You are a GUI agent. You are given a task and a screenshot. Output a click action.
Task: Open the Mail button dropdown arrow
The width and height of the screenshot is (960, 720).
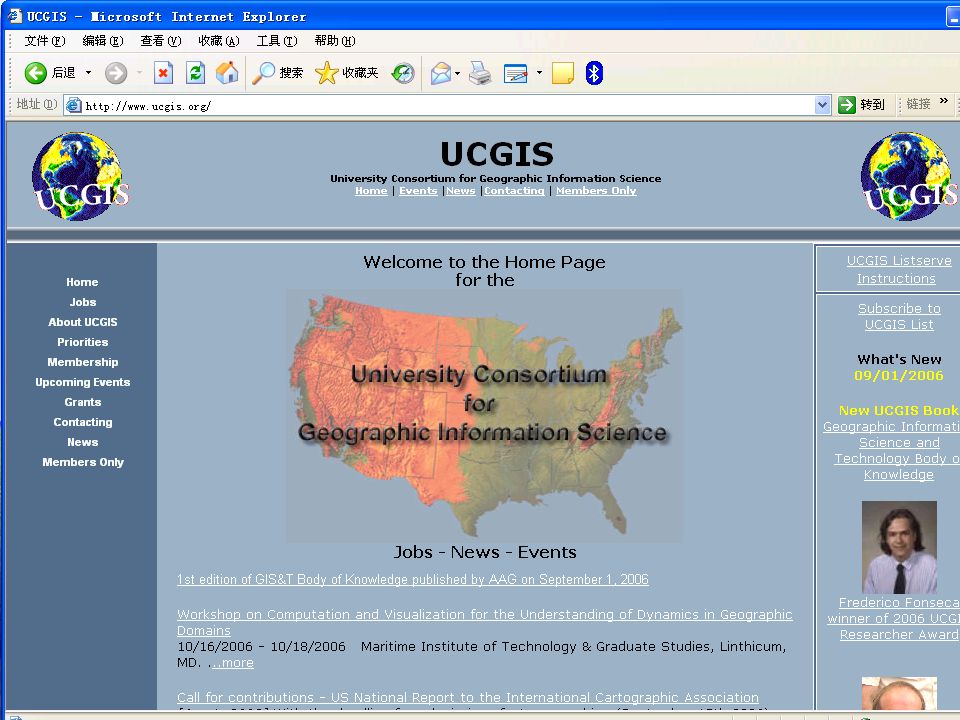457,73
